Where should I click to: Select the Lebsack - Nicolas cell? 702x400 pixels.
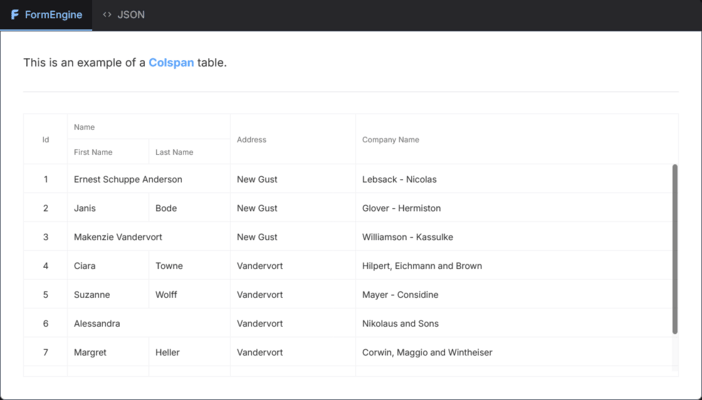(x=514, y=179)
